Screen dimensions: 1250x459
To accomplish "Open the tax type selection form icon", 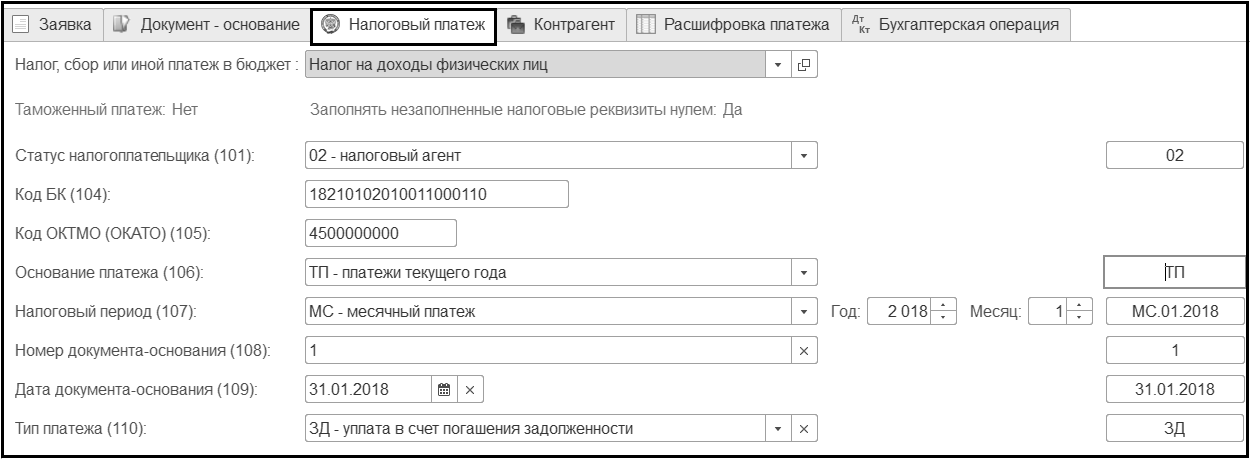I will click(804, 66).
